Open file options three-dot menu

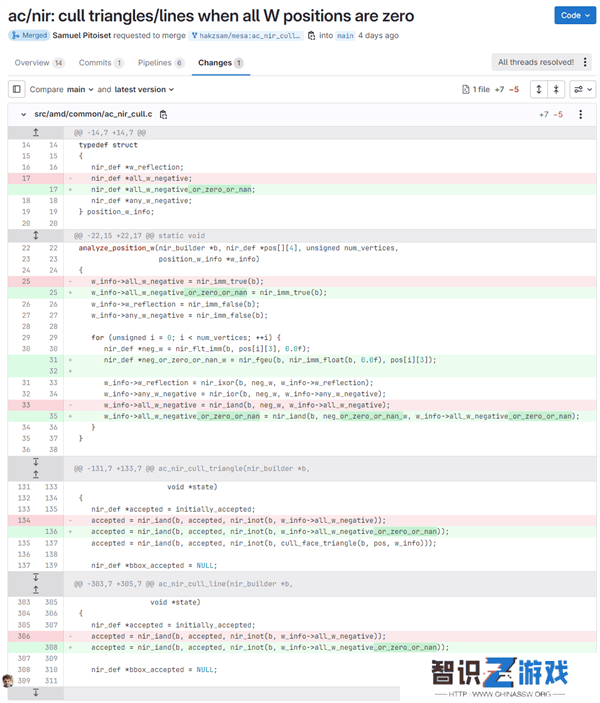581,115
